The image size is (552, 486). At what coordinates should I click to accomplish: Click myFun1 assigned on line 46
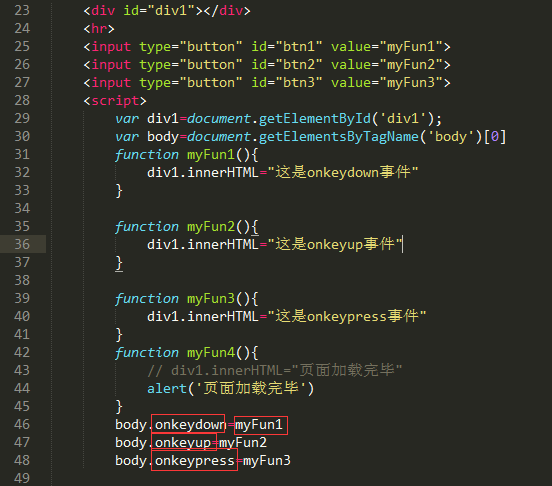[259, 424]
